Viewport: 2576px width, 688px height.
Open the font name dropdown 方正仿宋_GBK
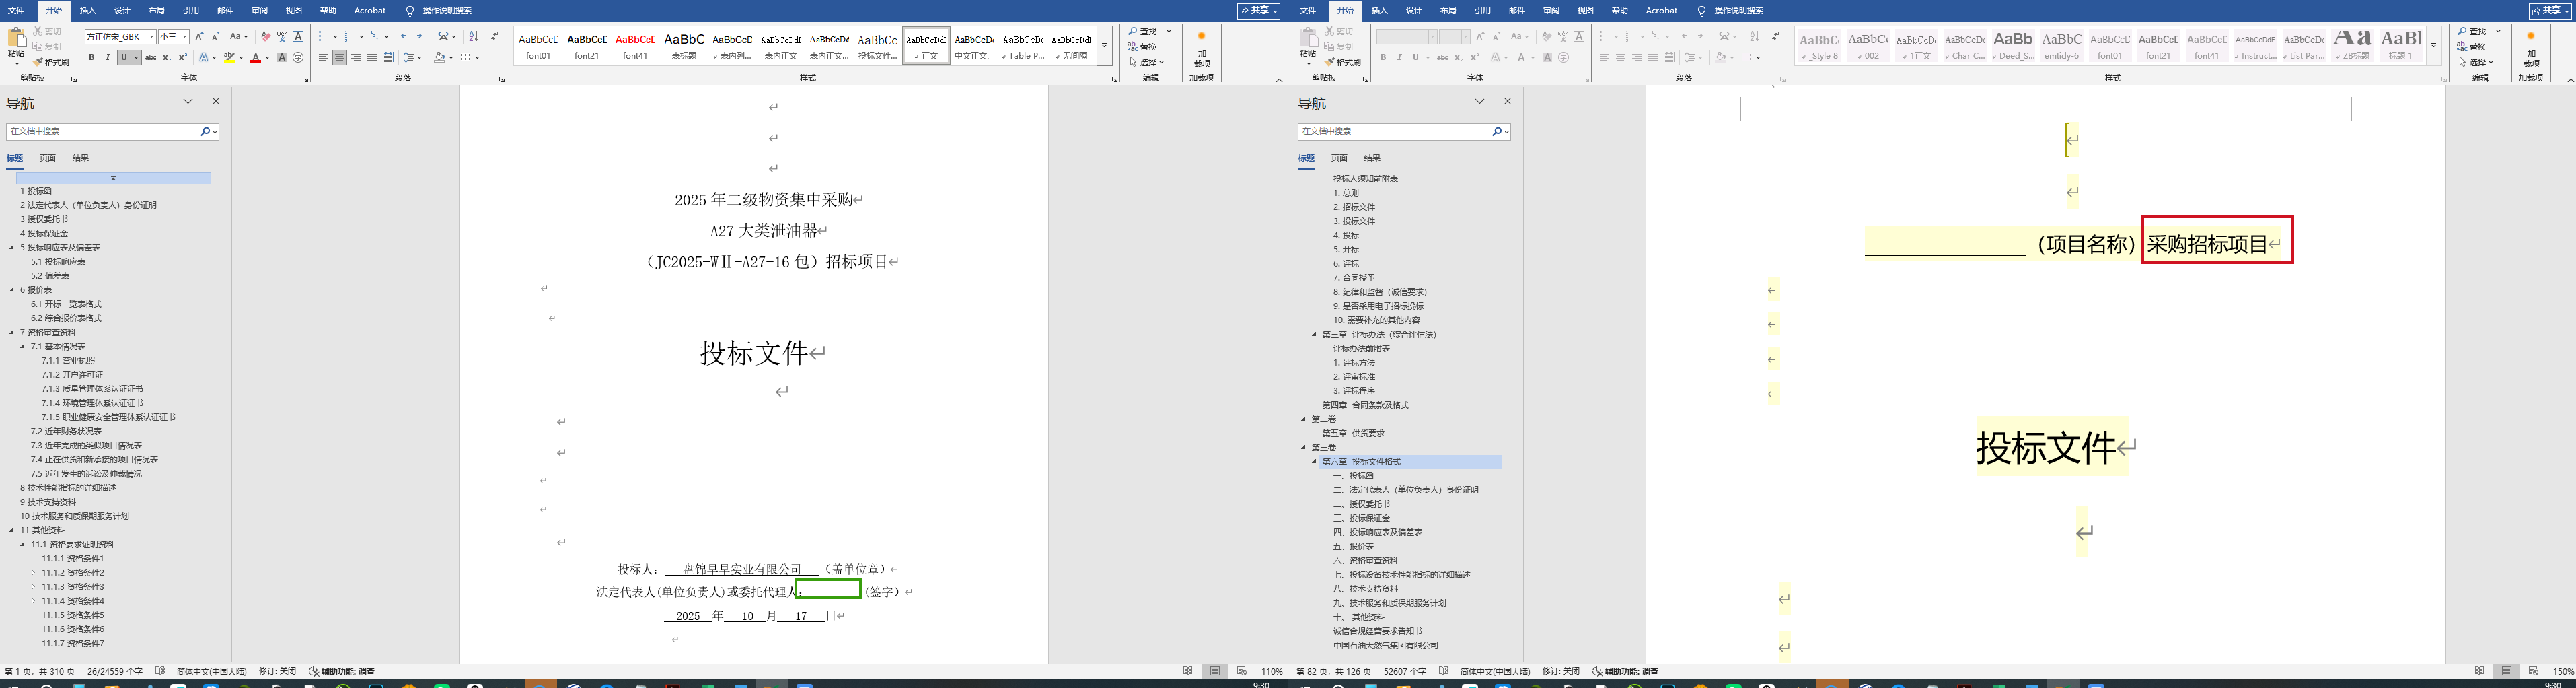tap(152, 37)
